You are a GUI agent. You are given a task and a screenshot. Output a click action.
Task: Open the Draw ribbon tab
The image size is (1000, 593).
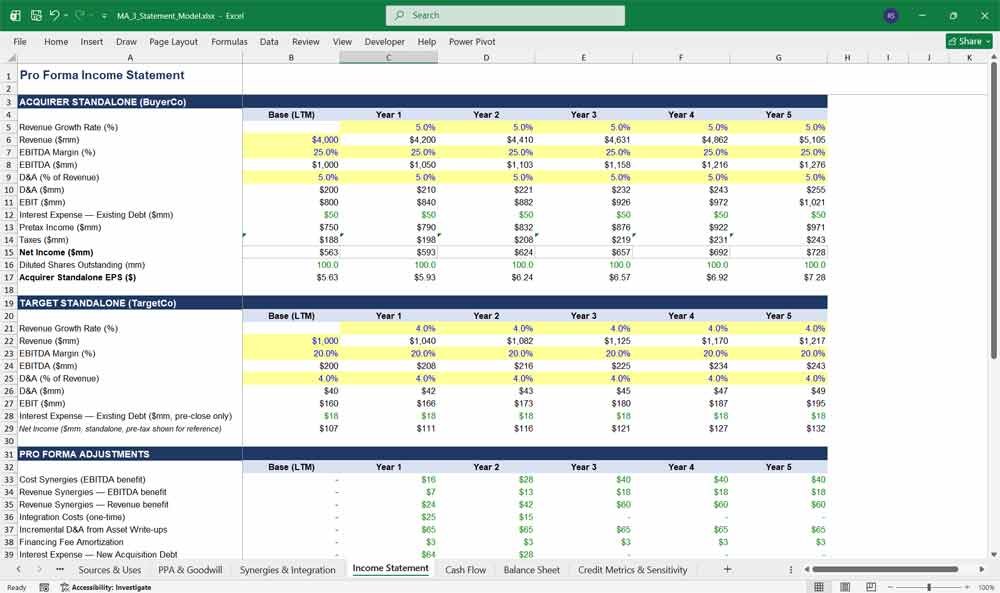(x=126, y=41)
